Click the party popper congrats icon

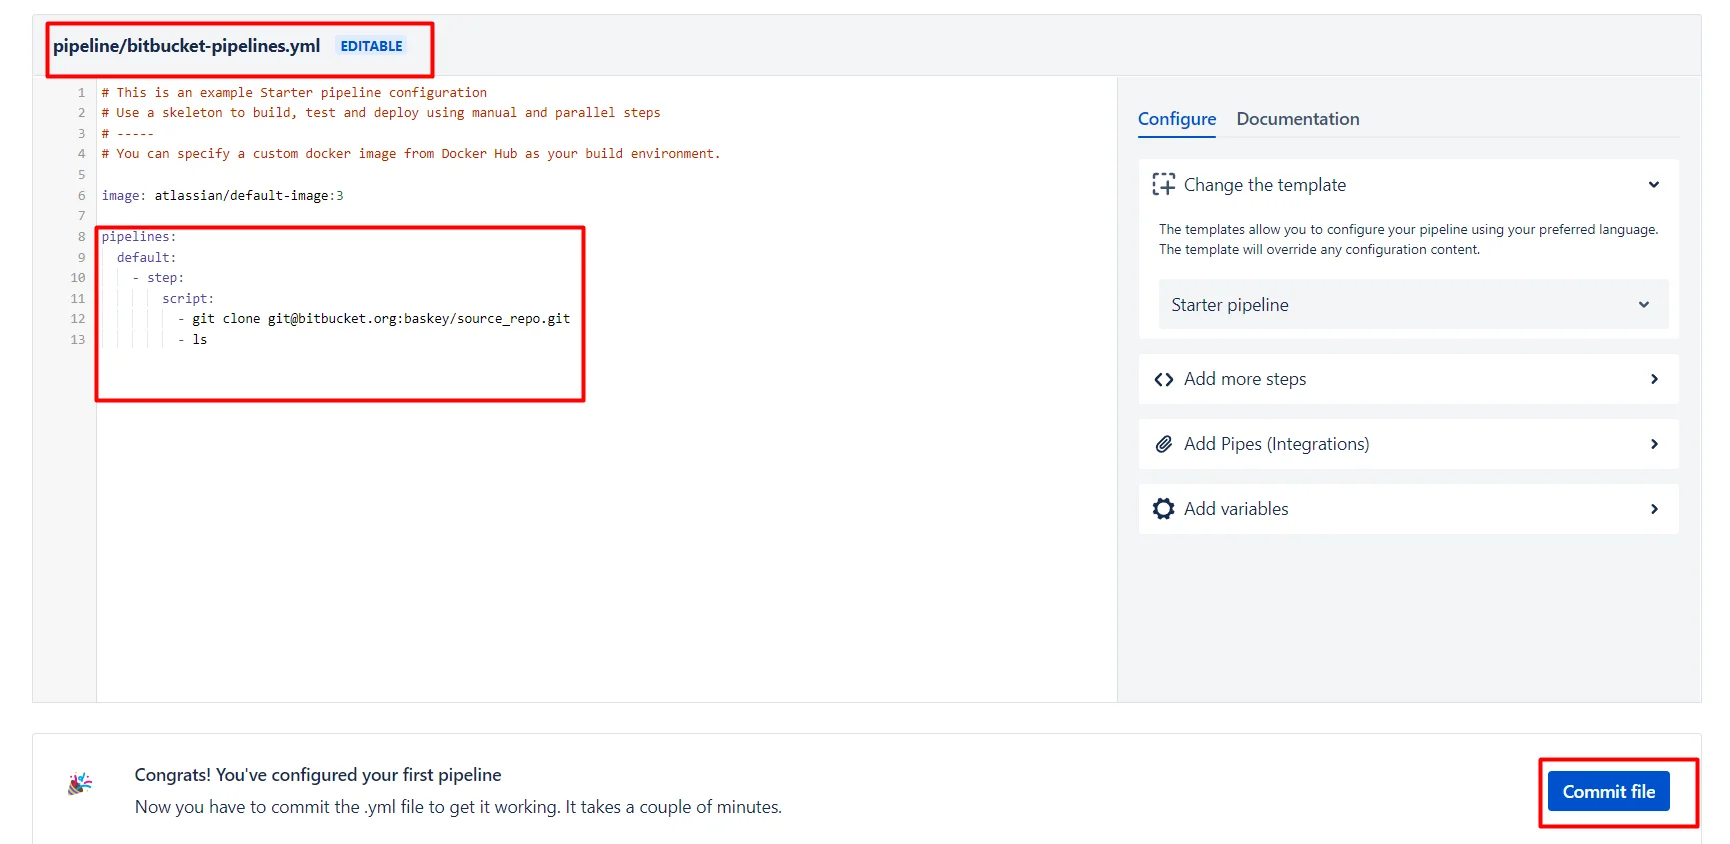(80, 784)
